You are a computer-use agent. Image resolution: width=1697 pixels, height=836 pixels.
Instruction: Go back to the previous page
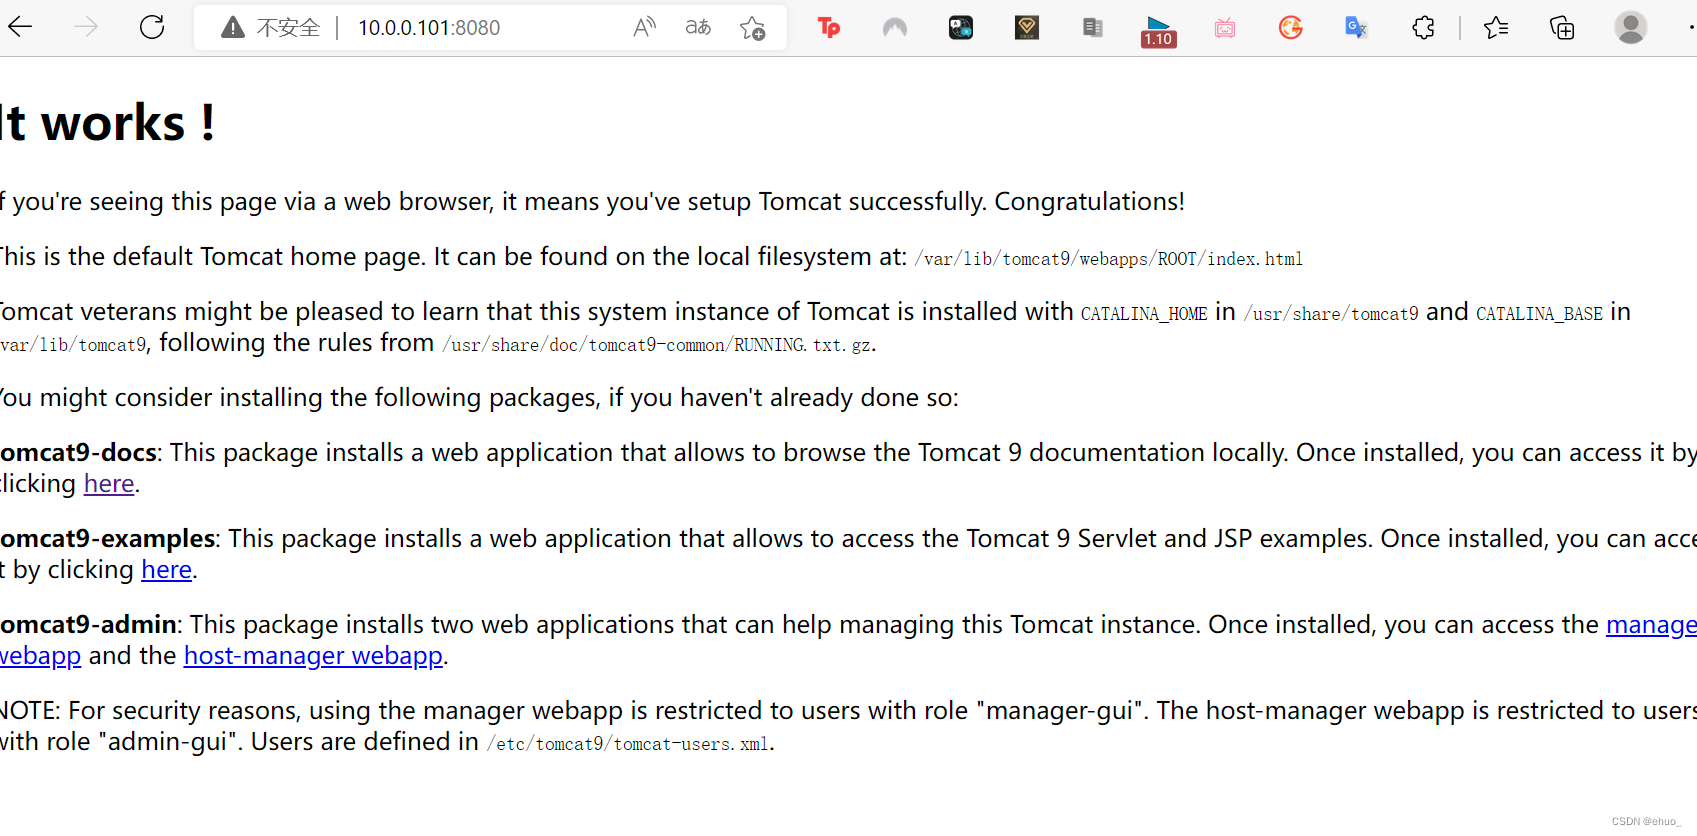(x=20, y=27)
